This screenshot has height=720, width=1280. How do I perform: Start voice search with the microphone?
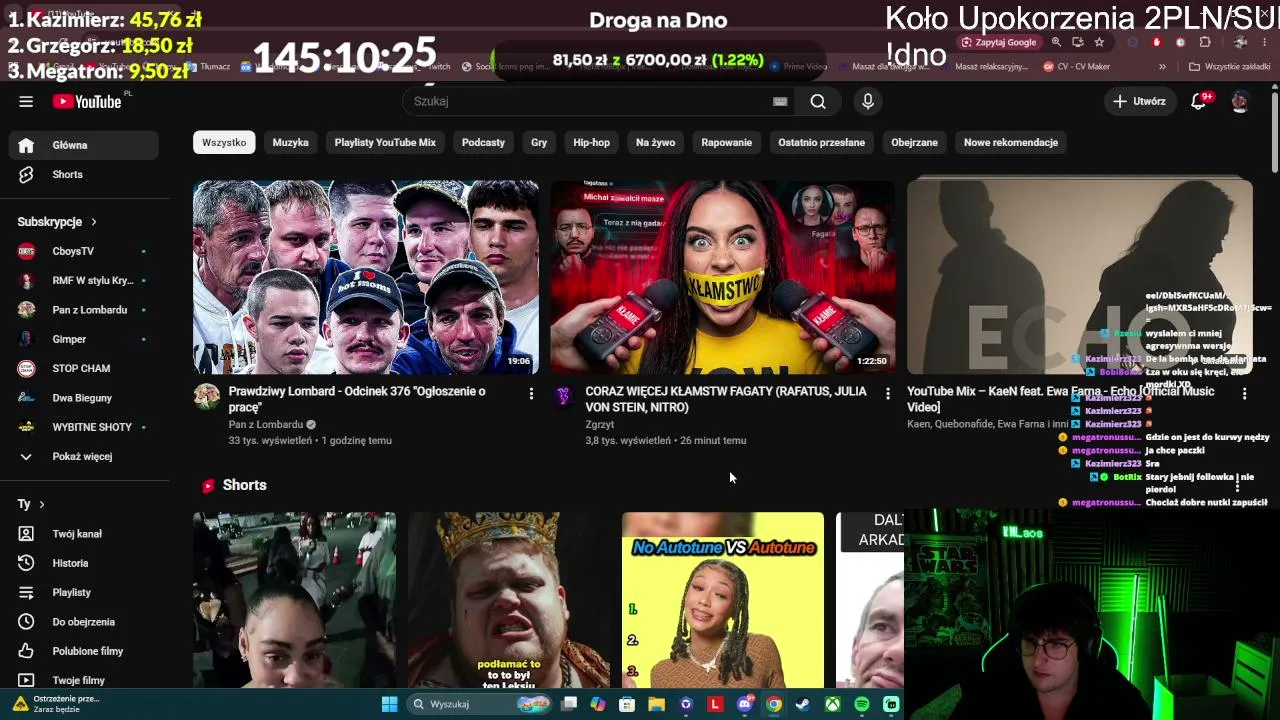[868, 101]
